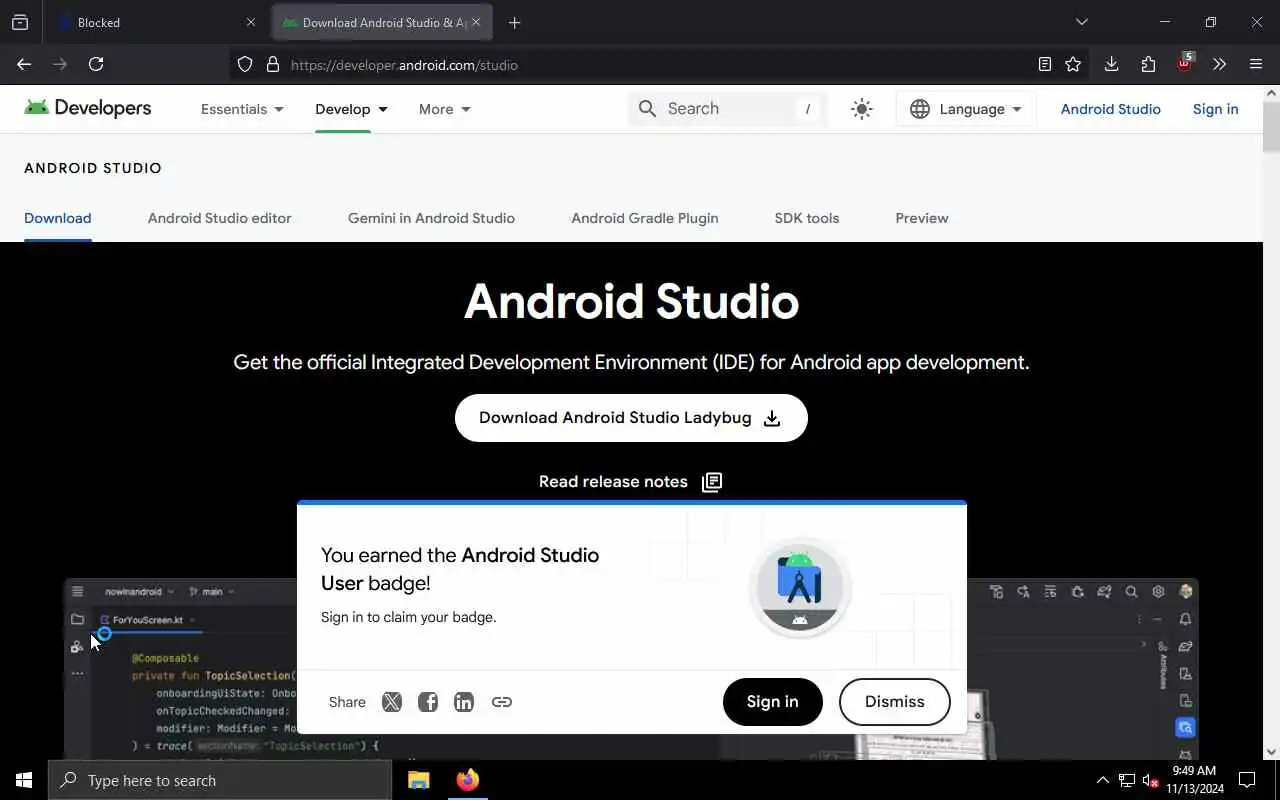
Task: Open the Preview tab
Action: tap(922, 218)
